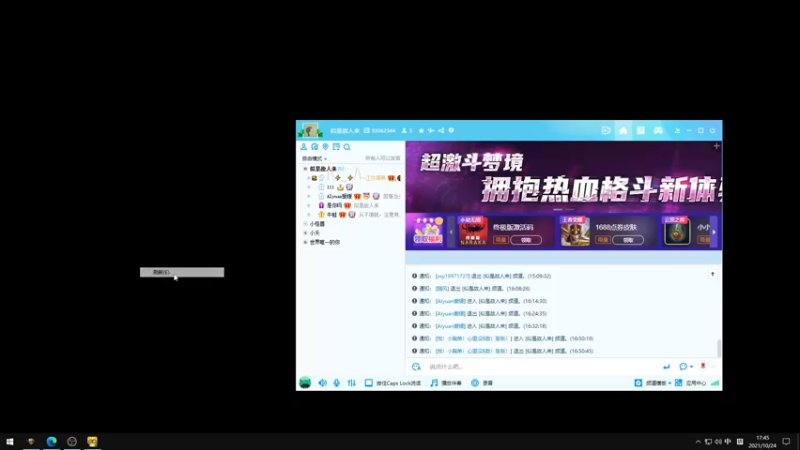This screenshot has width=800, height=450.
Task: Click the airplane icon in channel header
Action: tap(431, 131)
